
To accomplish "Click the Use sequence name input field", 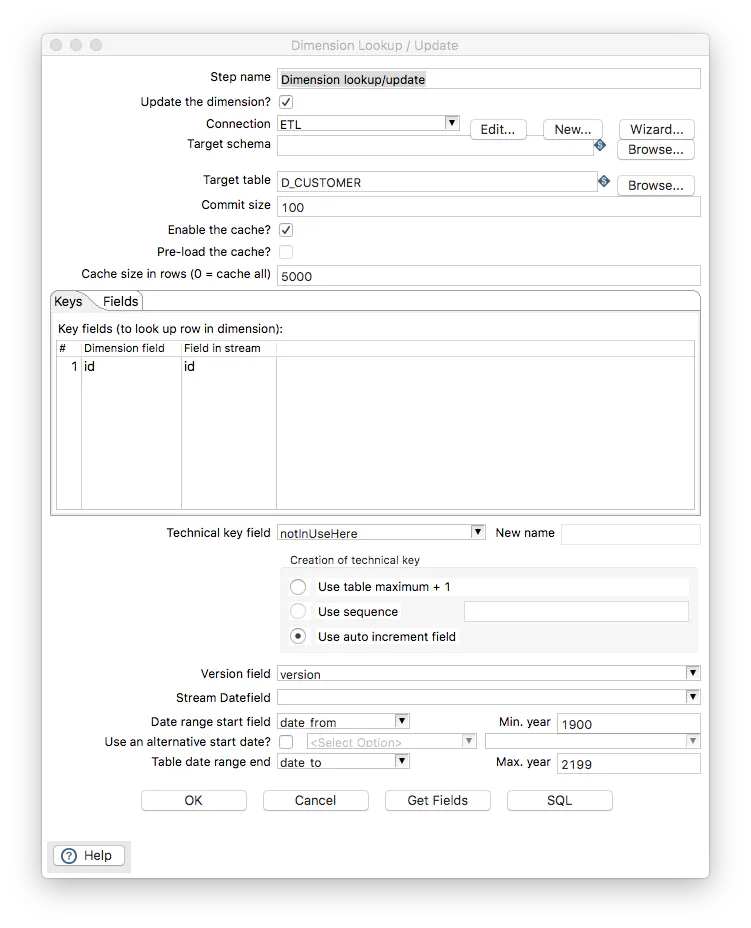I will (576, 612).
